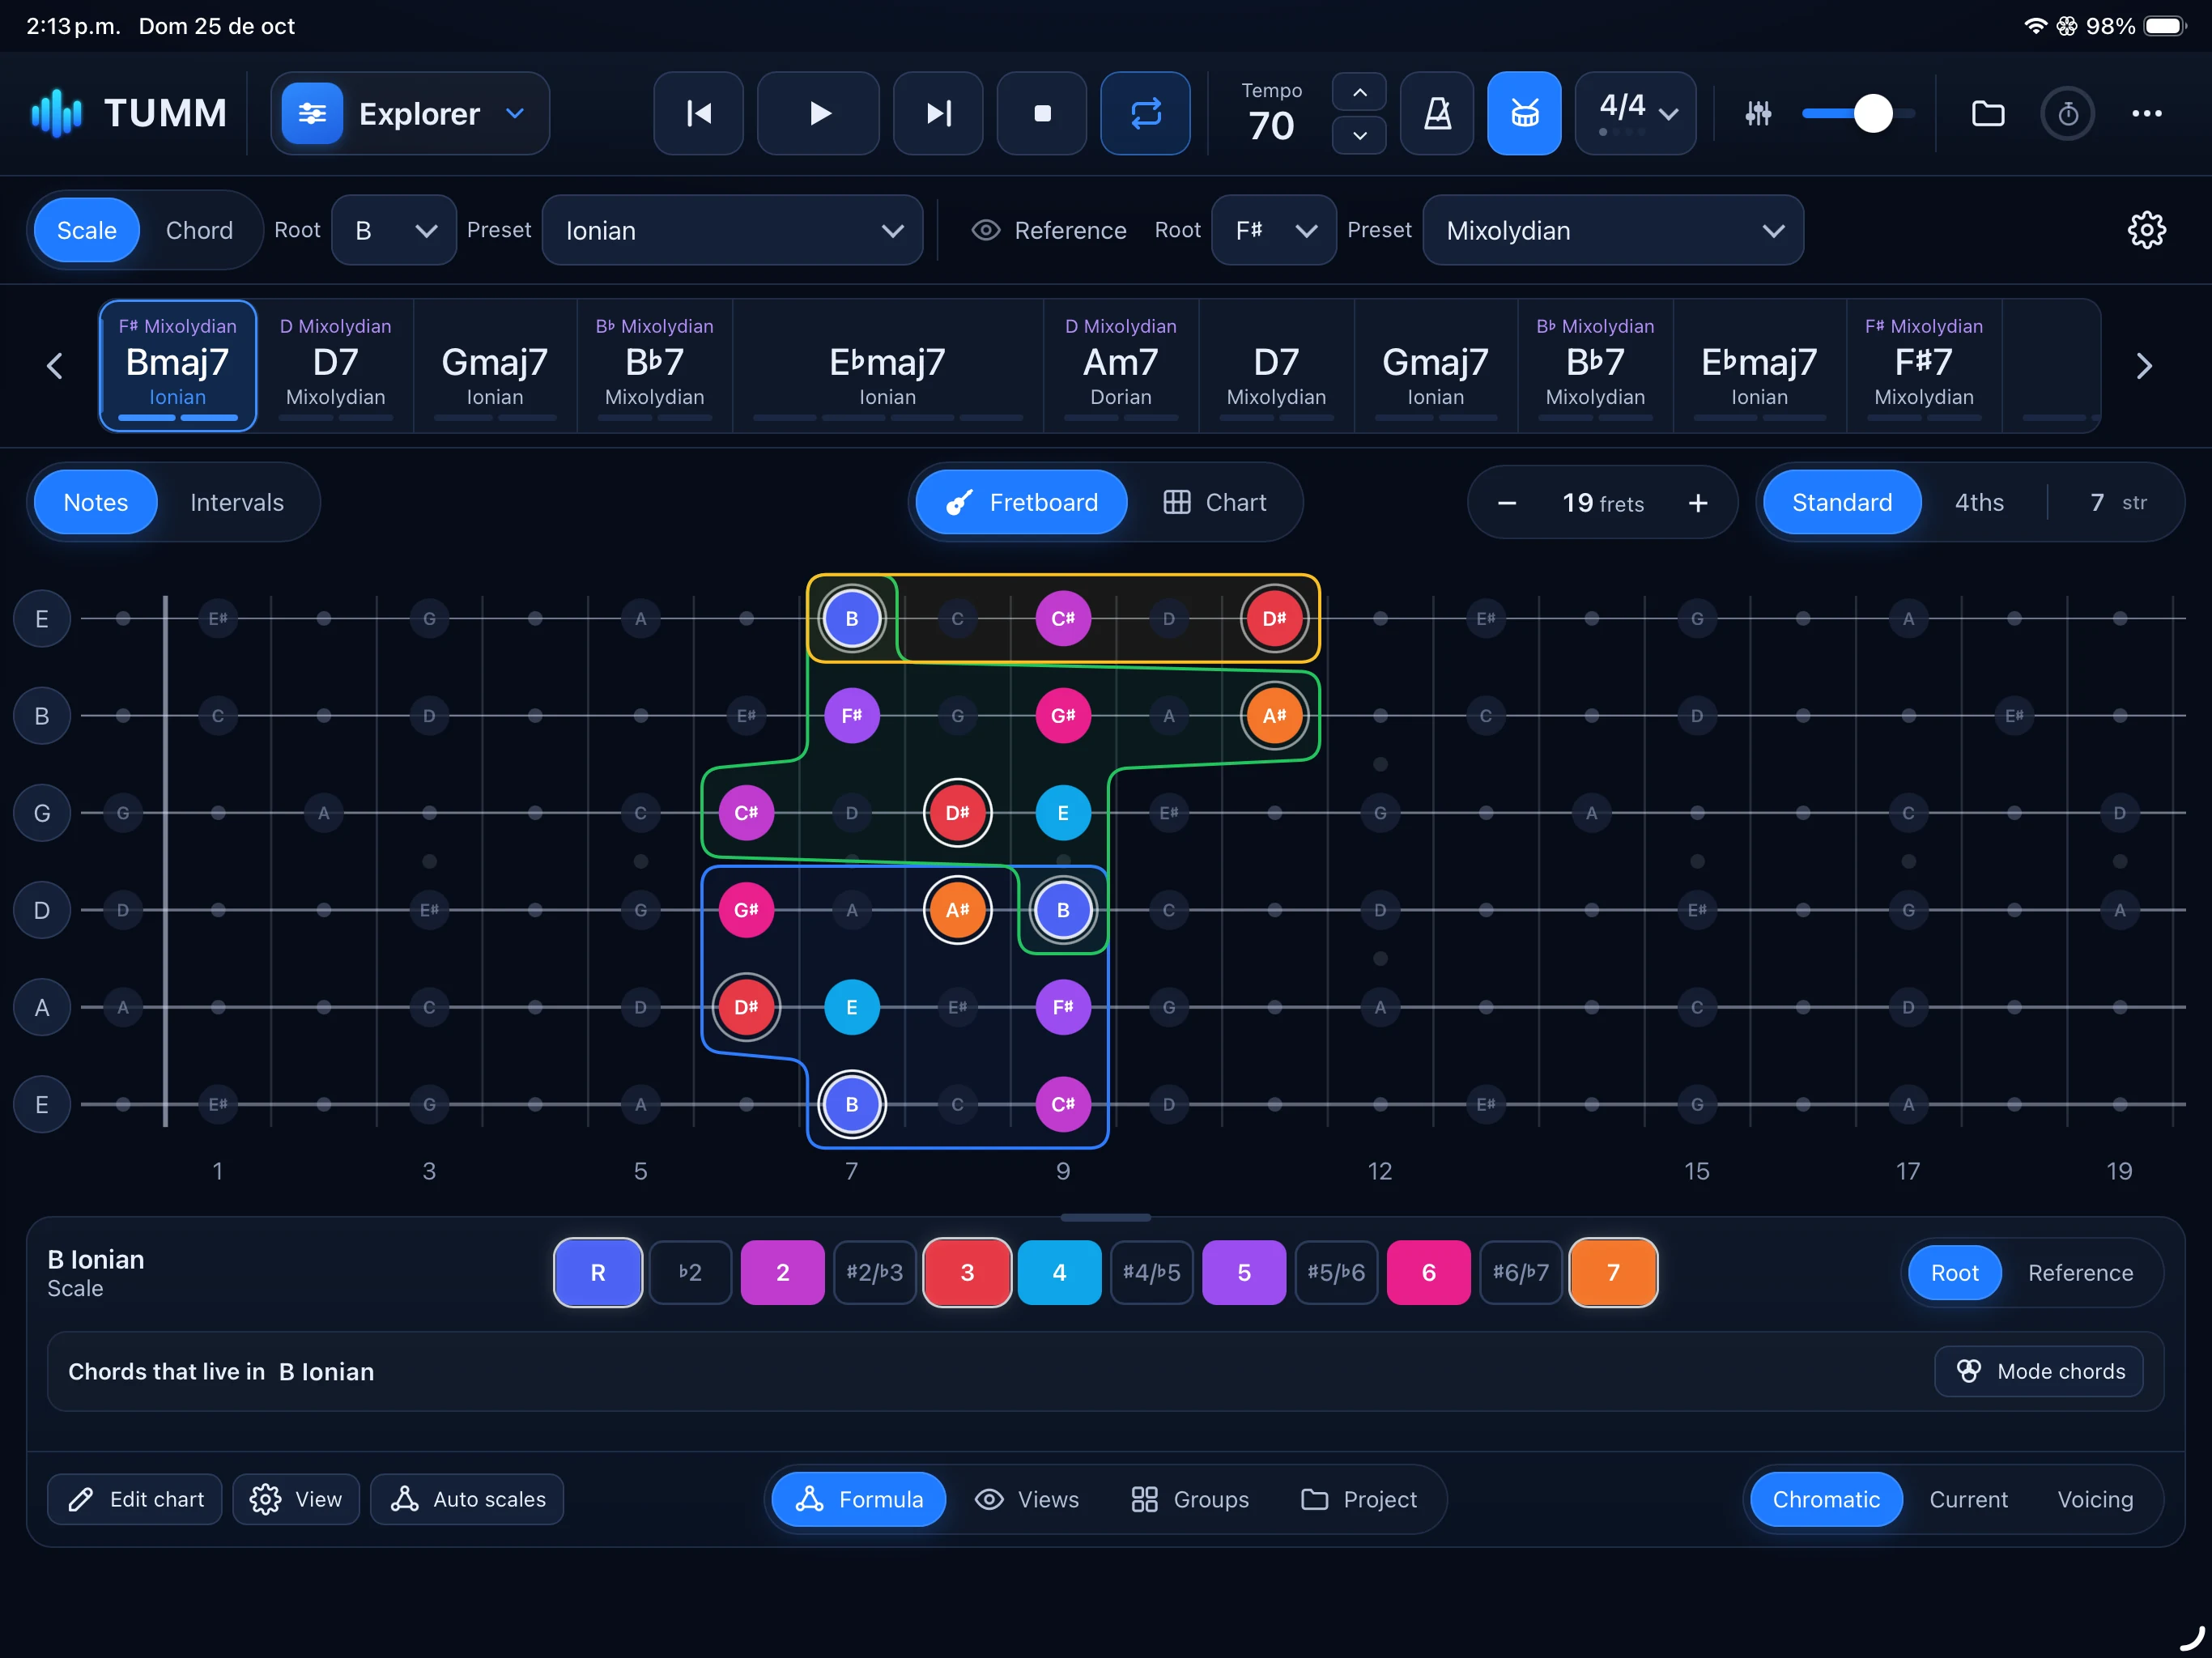
Task: Adjust the volume slider
Action: 1858,114
